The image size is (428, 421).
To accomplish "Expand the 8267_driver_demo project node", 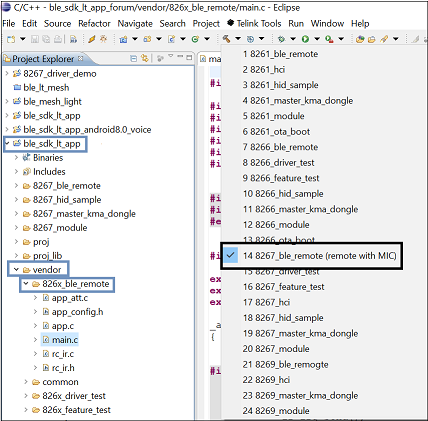I will (x=7, y=73).
